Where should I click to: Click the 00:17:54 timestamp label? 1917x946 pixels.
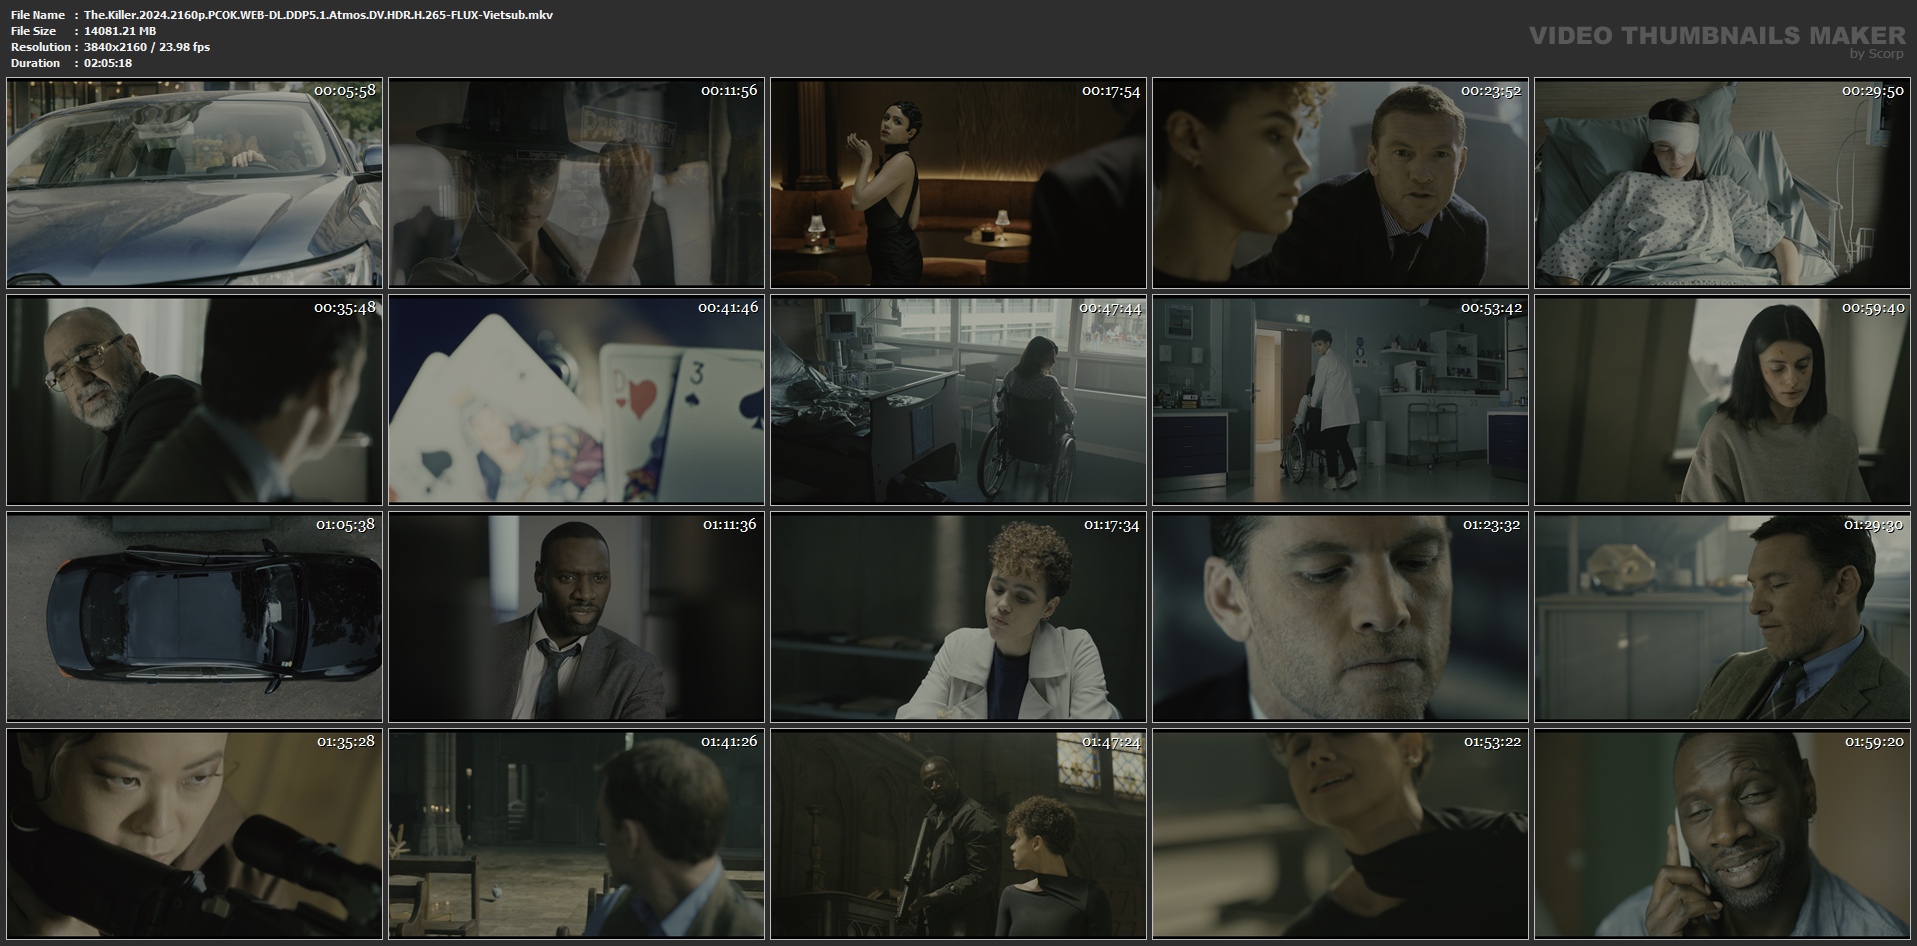[x=1111, y=91]
